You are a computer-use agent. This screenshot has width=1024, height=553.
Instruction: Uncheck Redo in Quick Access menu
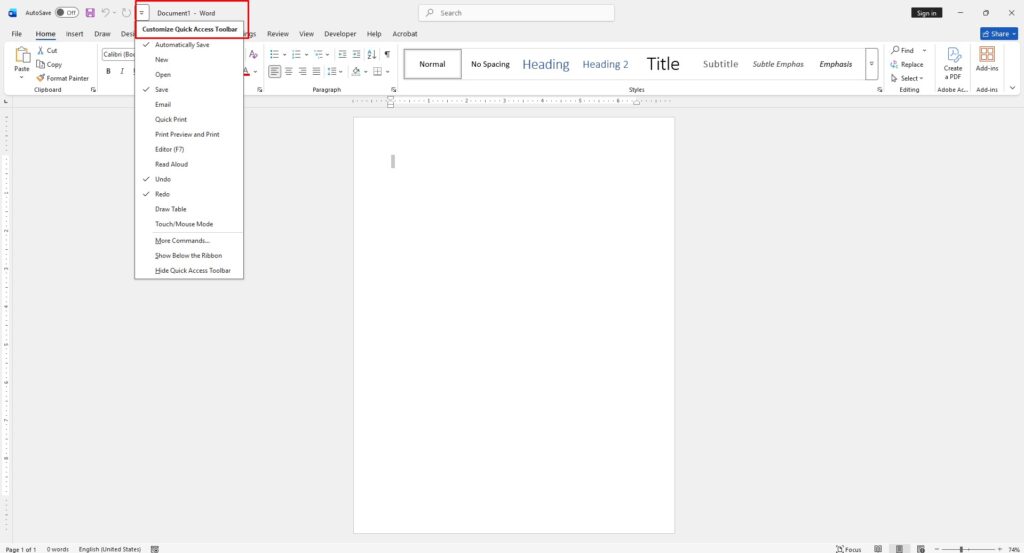click(189, 194)
